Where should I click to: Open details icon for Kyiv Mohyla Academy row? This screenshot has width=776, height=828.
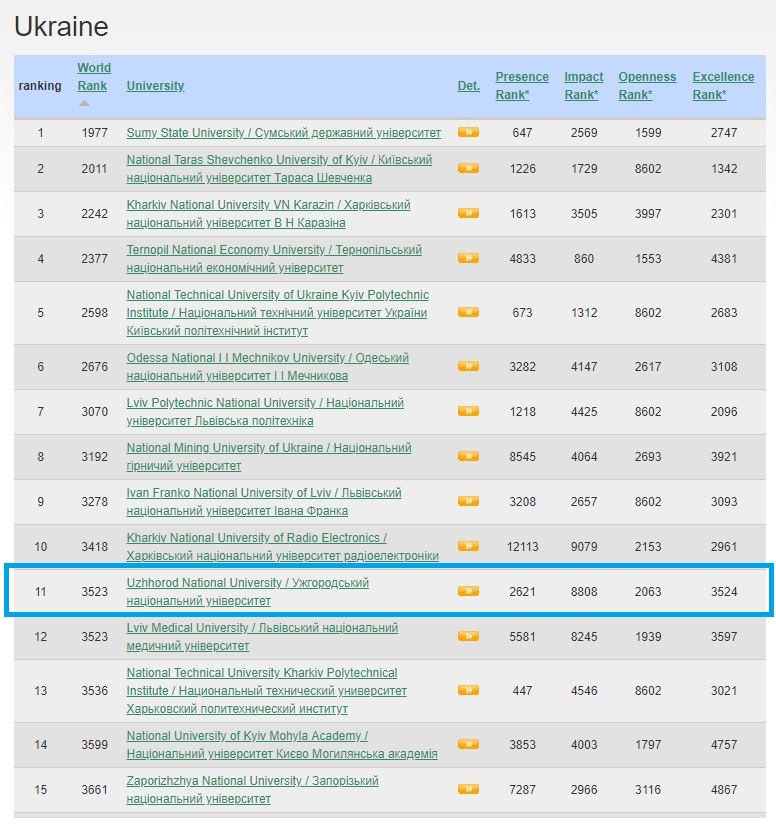click(x=468, y=744)
